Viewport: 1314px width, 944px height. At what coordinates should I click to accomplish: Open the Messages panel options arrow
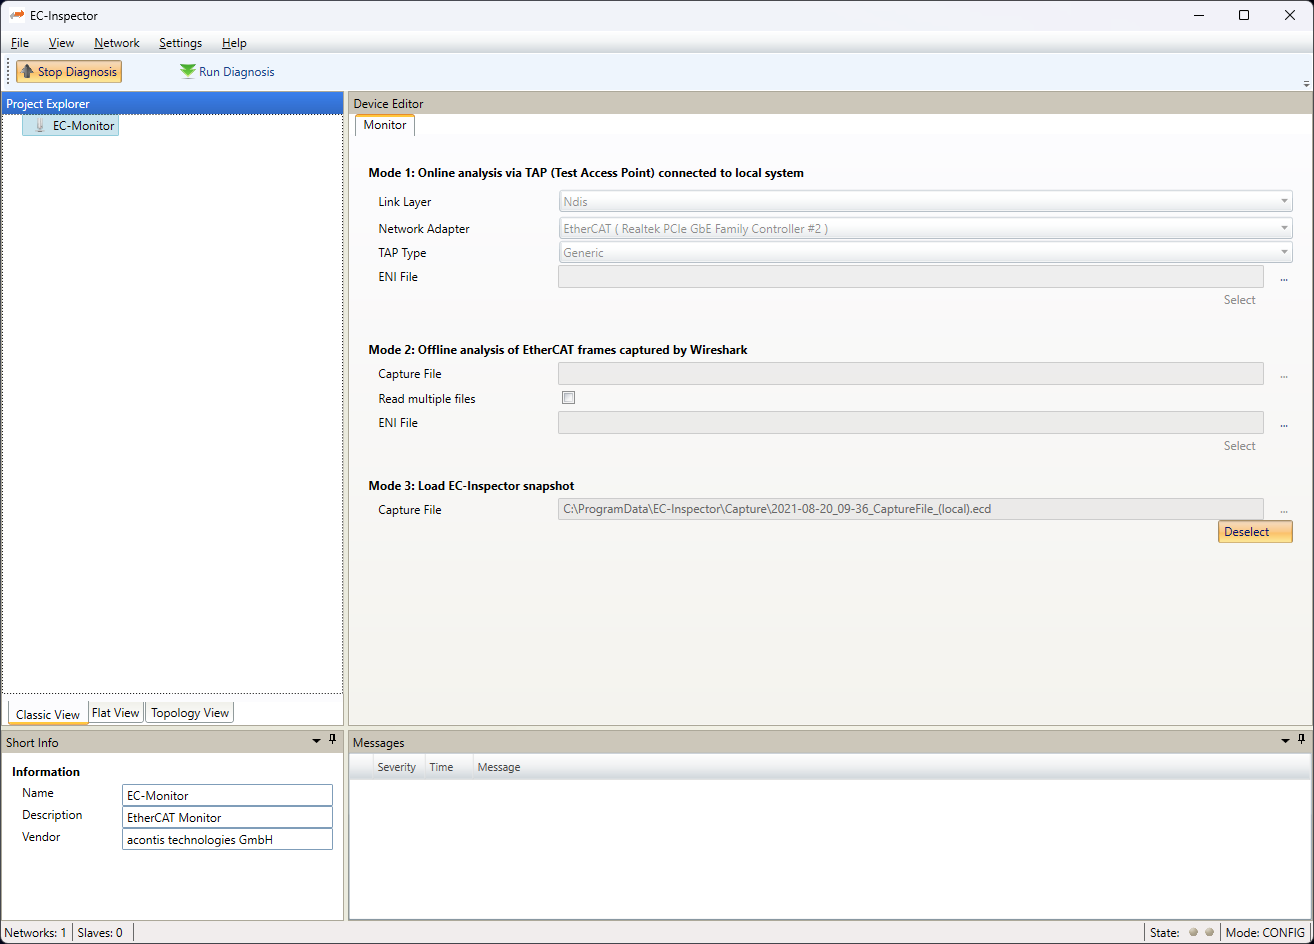tap(1286, 741)
